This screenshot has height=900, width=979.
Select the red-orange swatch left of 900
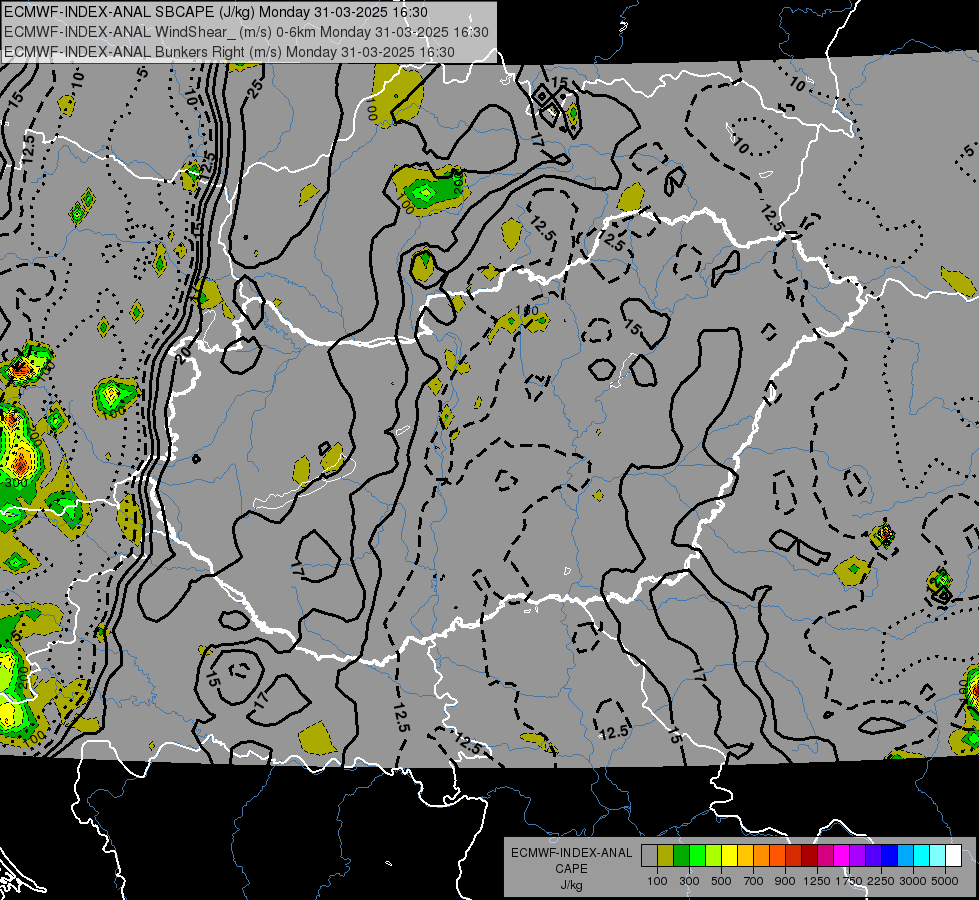coord(777,855)
